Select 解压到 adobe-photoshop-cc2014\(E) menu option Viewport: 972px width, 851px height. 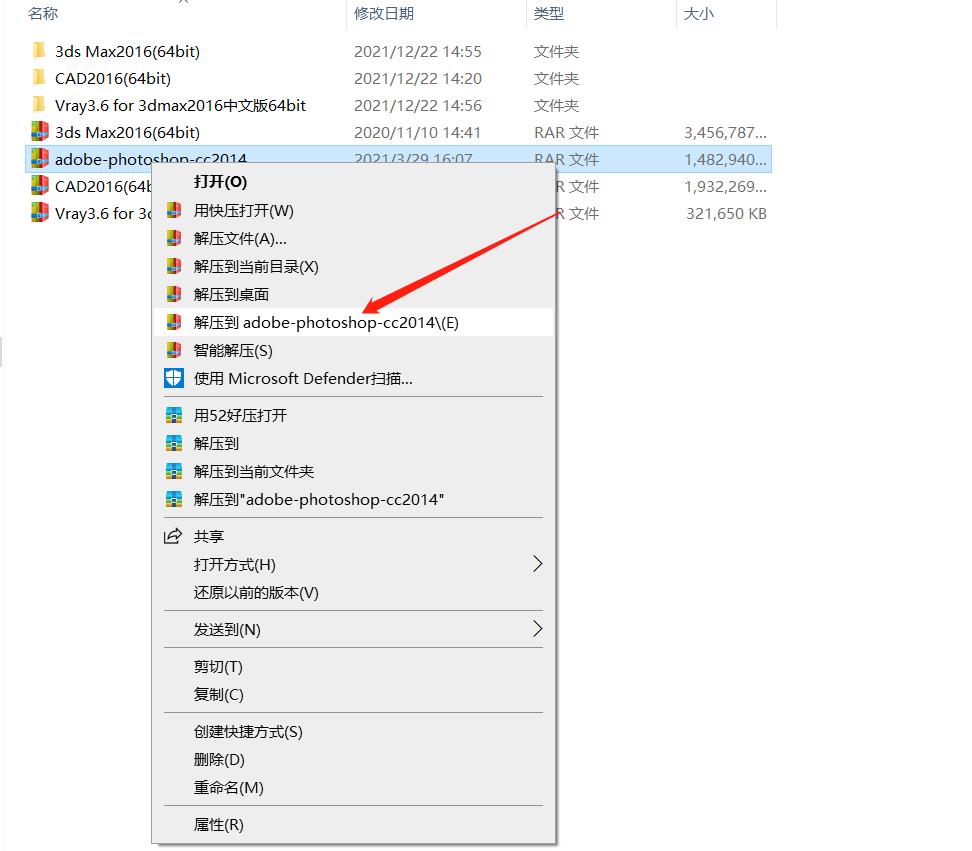click(326, 322)
